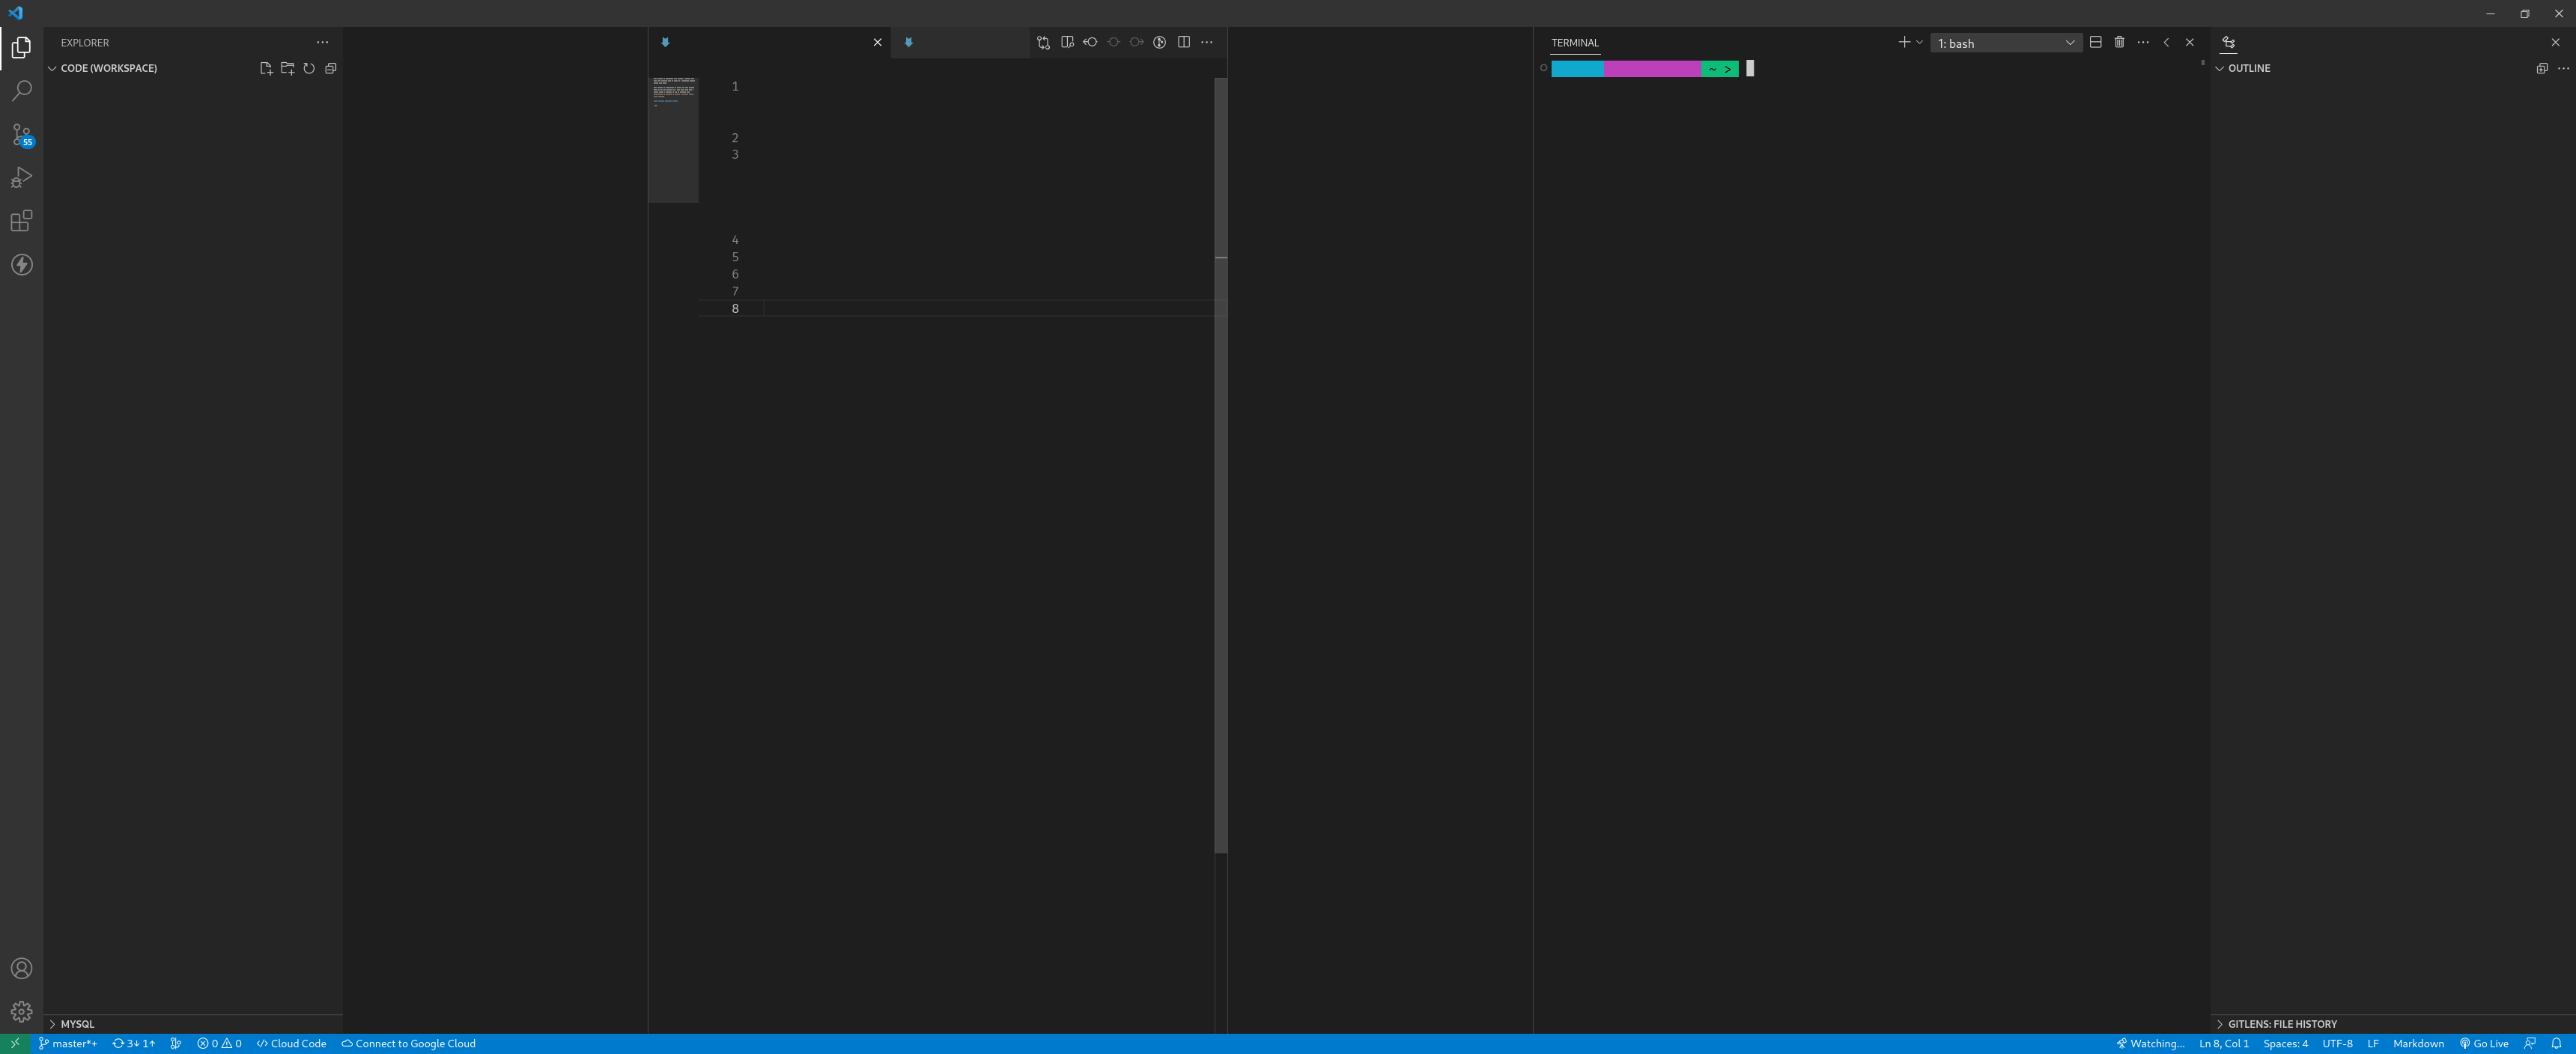Refresh the Explorer view
Viewport: 2576px width, 1054px height.
click(309, 68)
